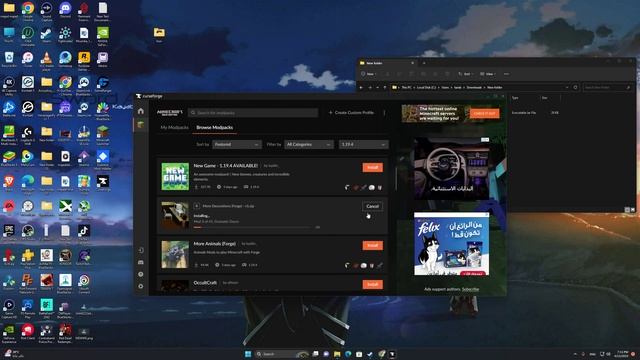Install the More Animals (Forge) modpack
Image resolution: width=640 pixels, height=360 pixels.
coord(373,245)
